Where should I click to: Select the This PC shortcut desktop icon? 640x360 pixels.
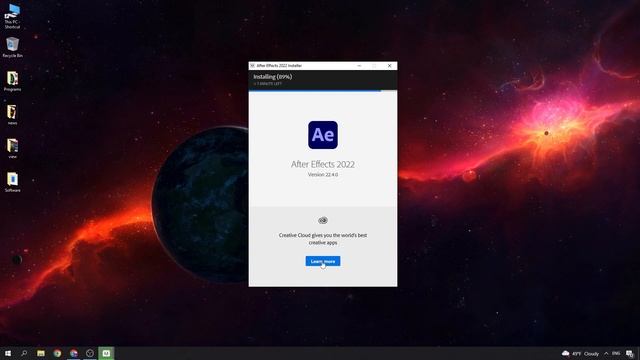(x=12, y=16)
